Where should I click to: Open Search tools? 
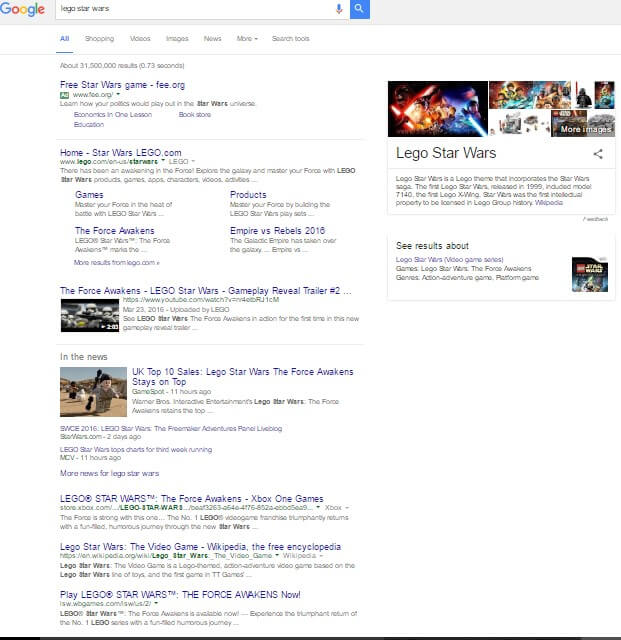[x=291, y=39]
